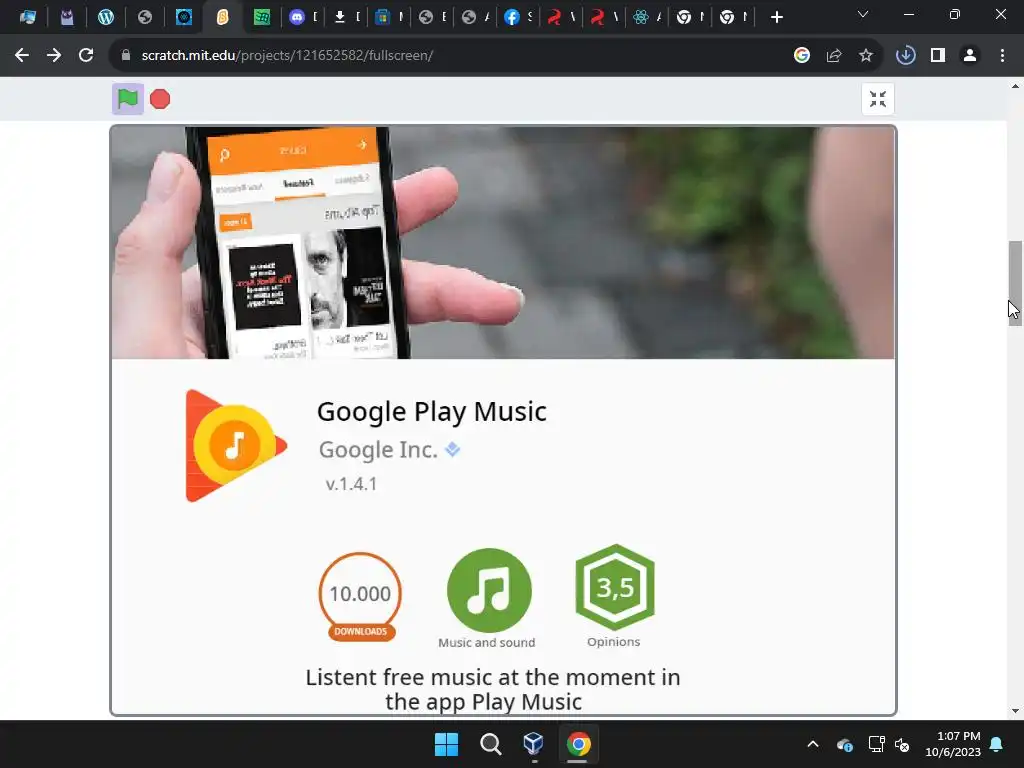Click the Music and sound label
The image size is (1024, 768).
(x=487, y=643)
